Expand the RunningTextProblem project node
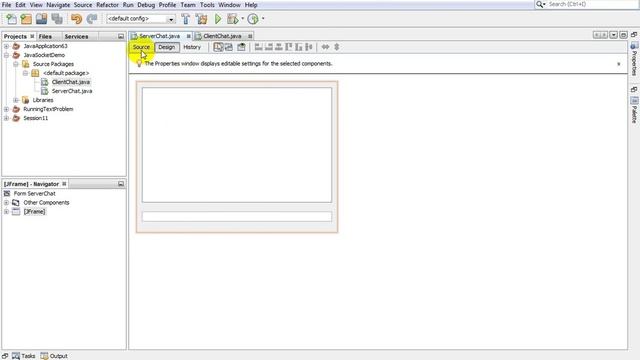This screenshot has width=640, height=360. tap(6, 109)
